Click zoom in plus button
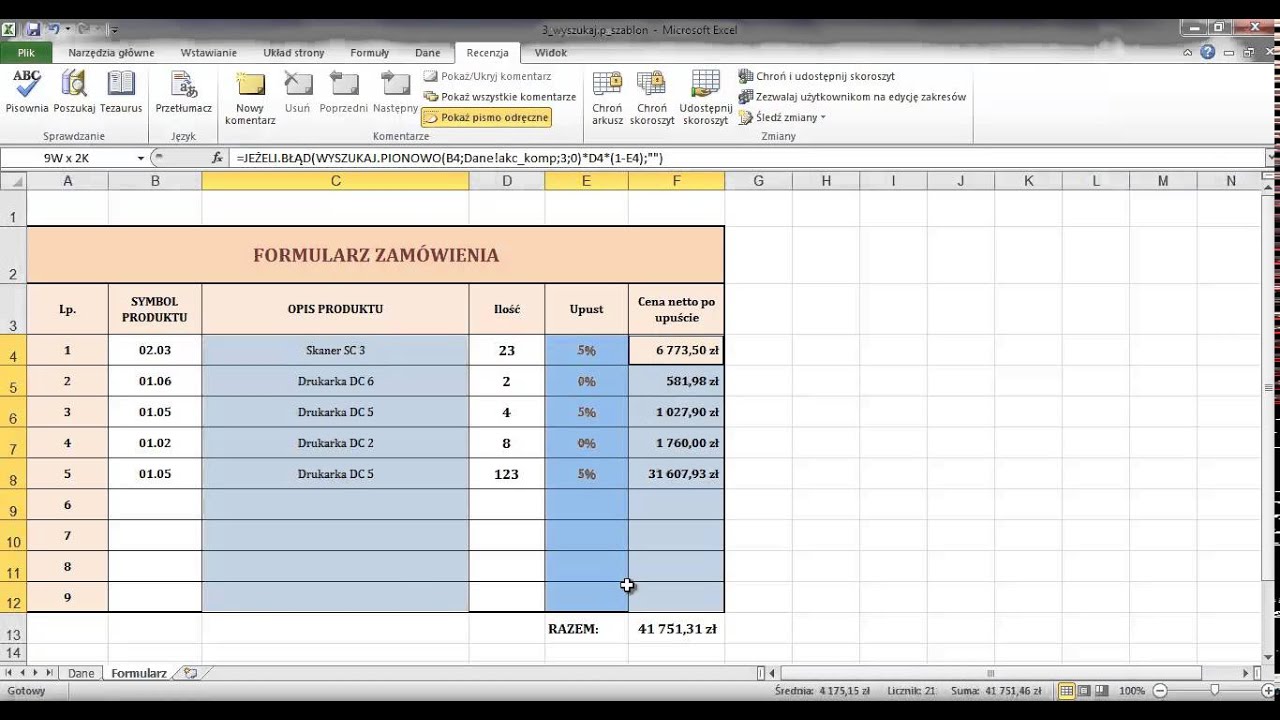The height and width of the screenshot is (720, 1280). tap(1266, 691)
